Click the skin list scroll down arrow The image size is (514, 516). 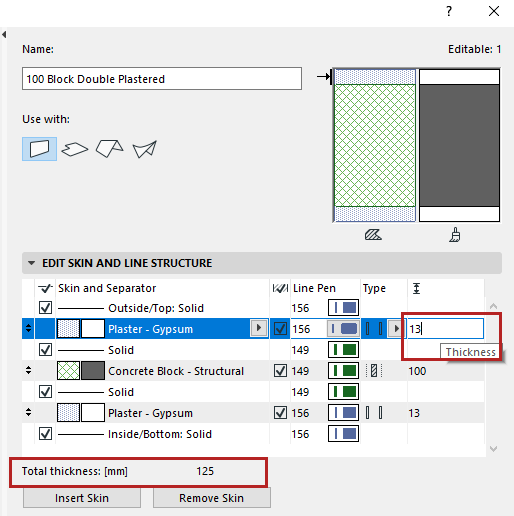pos(494,449)
